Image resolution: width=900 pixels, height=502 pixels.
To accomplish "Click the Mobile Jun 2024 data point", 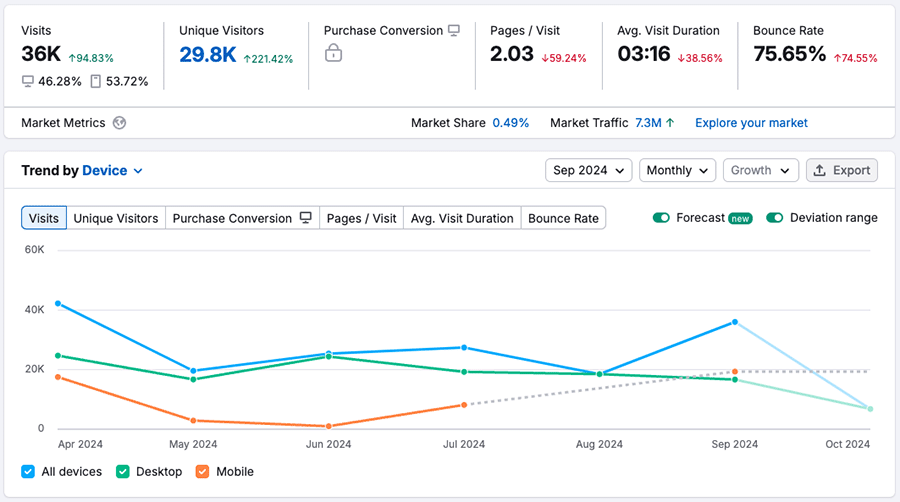I will click(x=329, y=426).
